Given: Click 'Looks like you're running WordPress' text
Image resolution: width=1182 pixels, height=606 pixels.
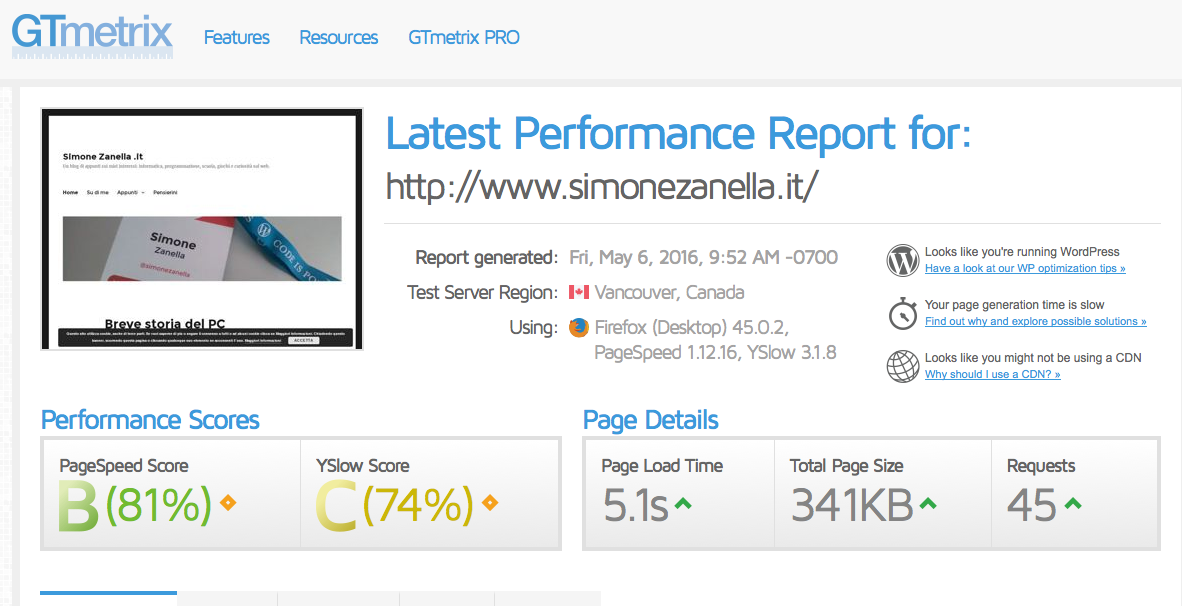Looking at the screenshot, I should click(x=1022, y=252).
